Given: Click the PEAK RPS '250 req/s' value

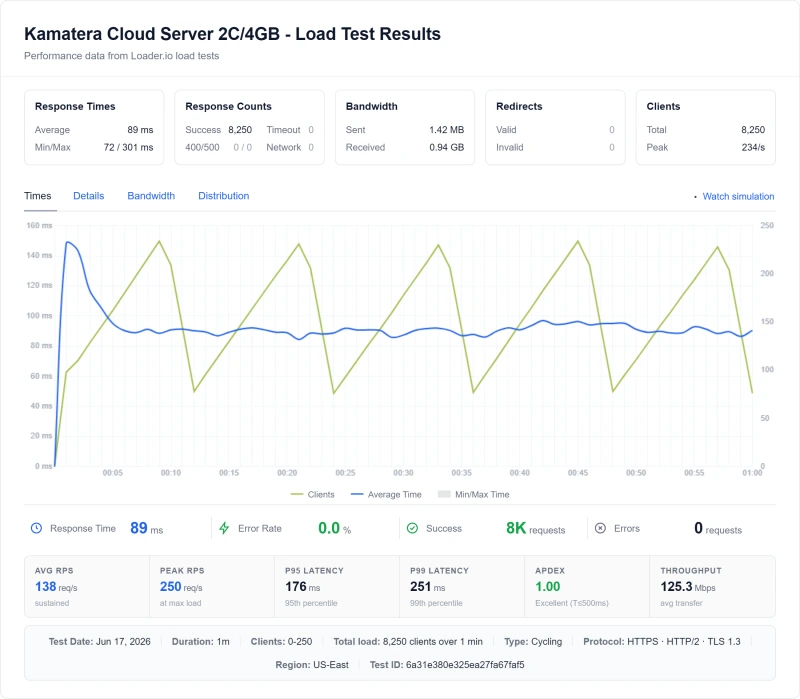Looking at the screenshot, I should 181,587.
